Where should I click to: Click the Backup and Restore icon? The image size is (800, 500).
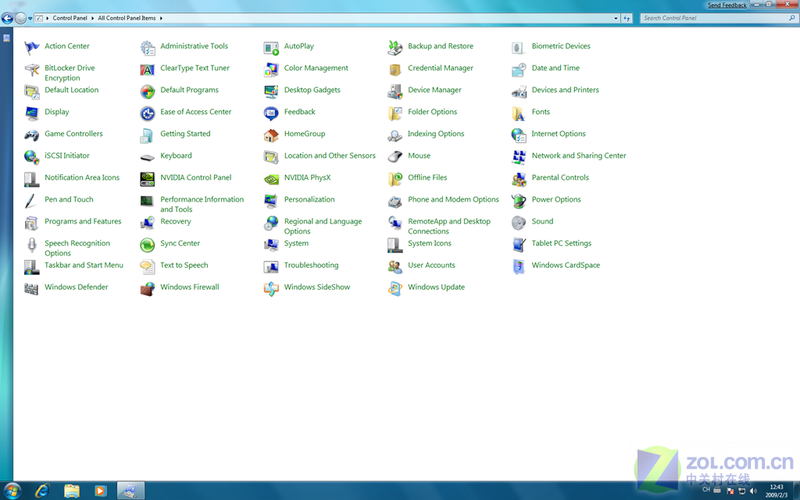pos(395,48)
